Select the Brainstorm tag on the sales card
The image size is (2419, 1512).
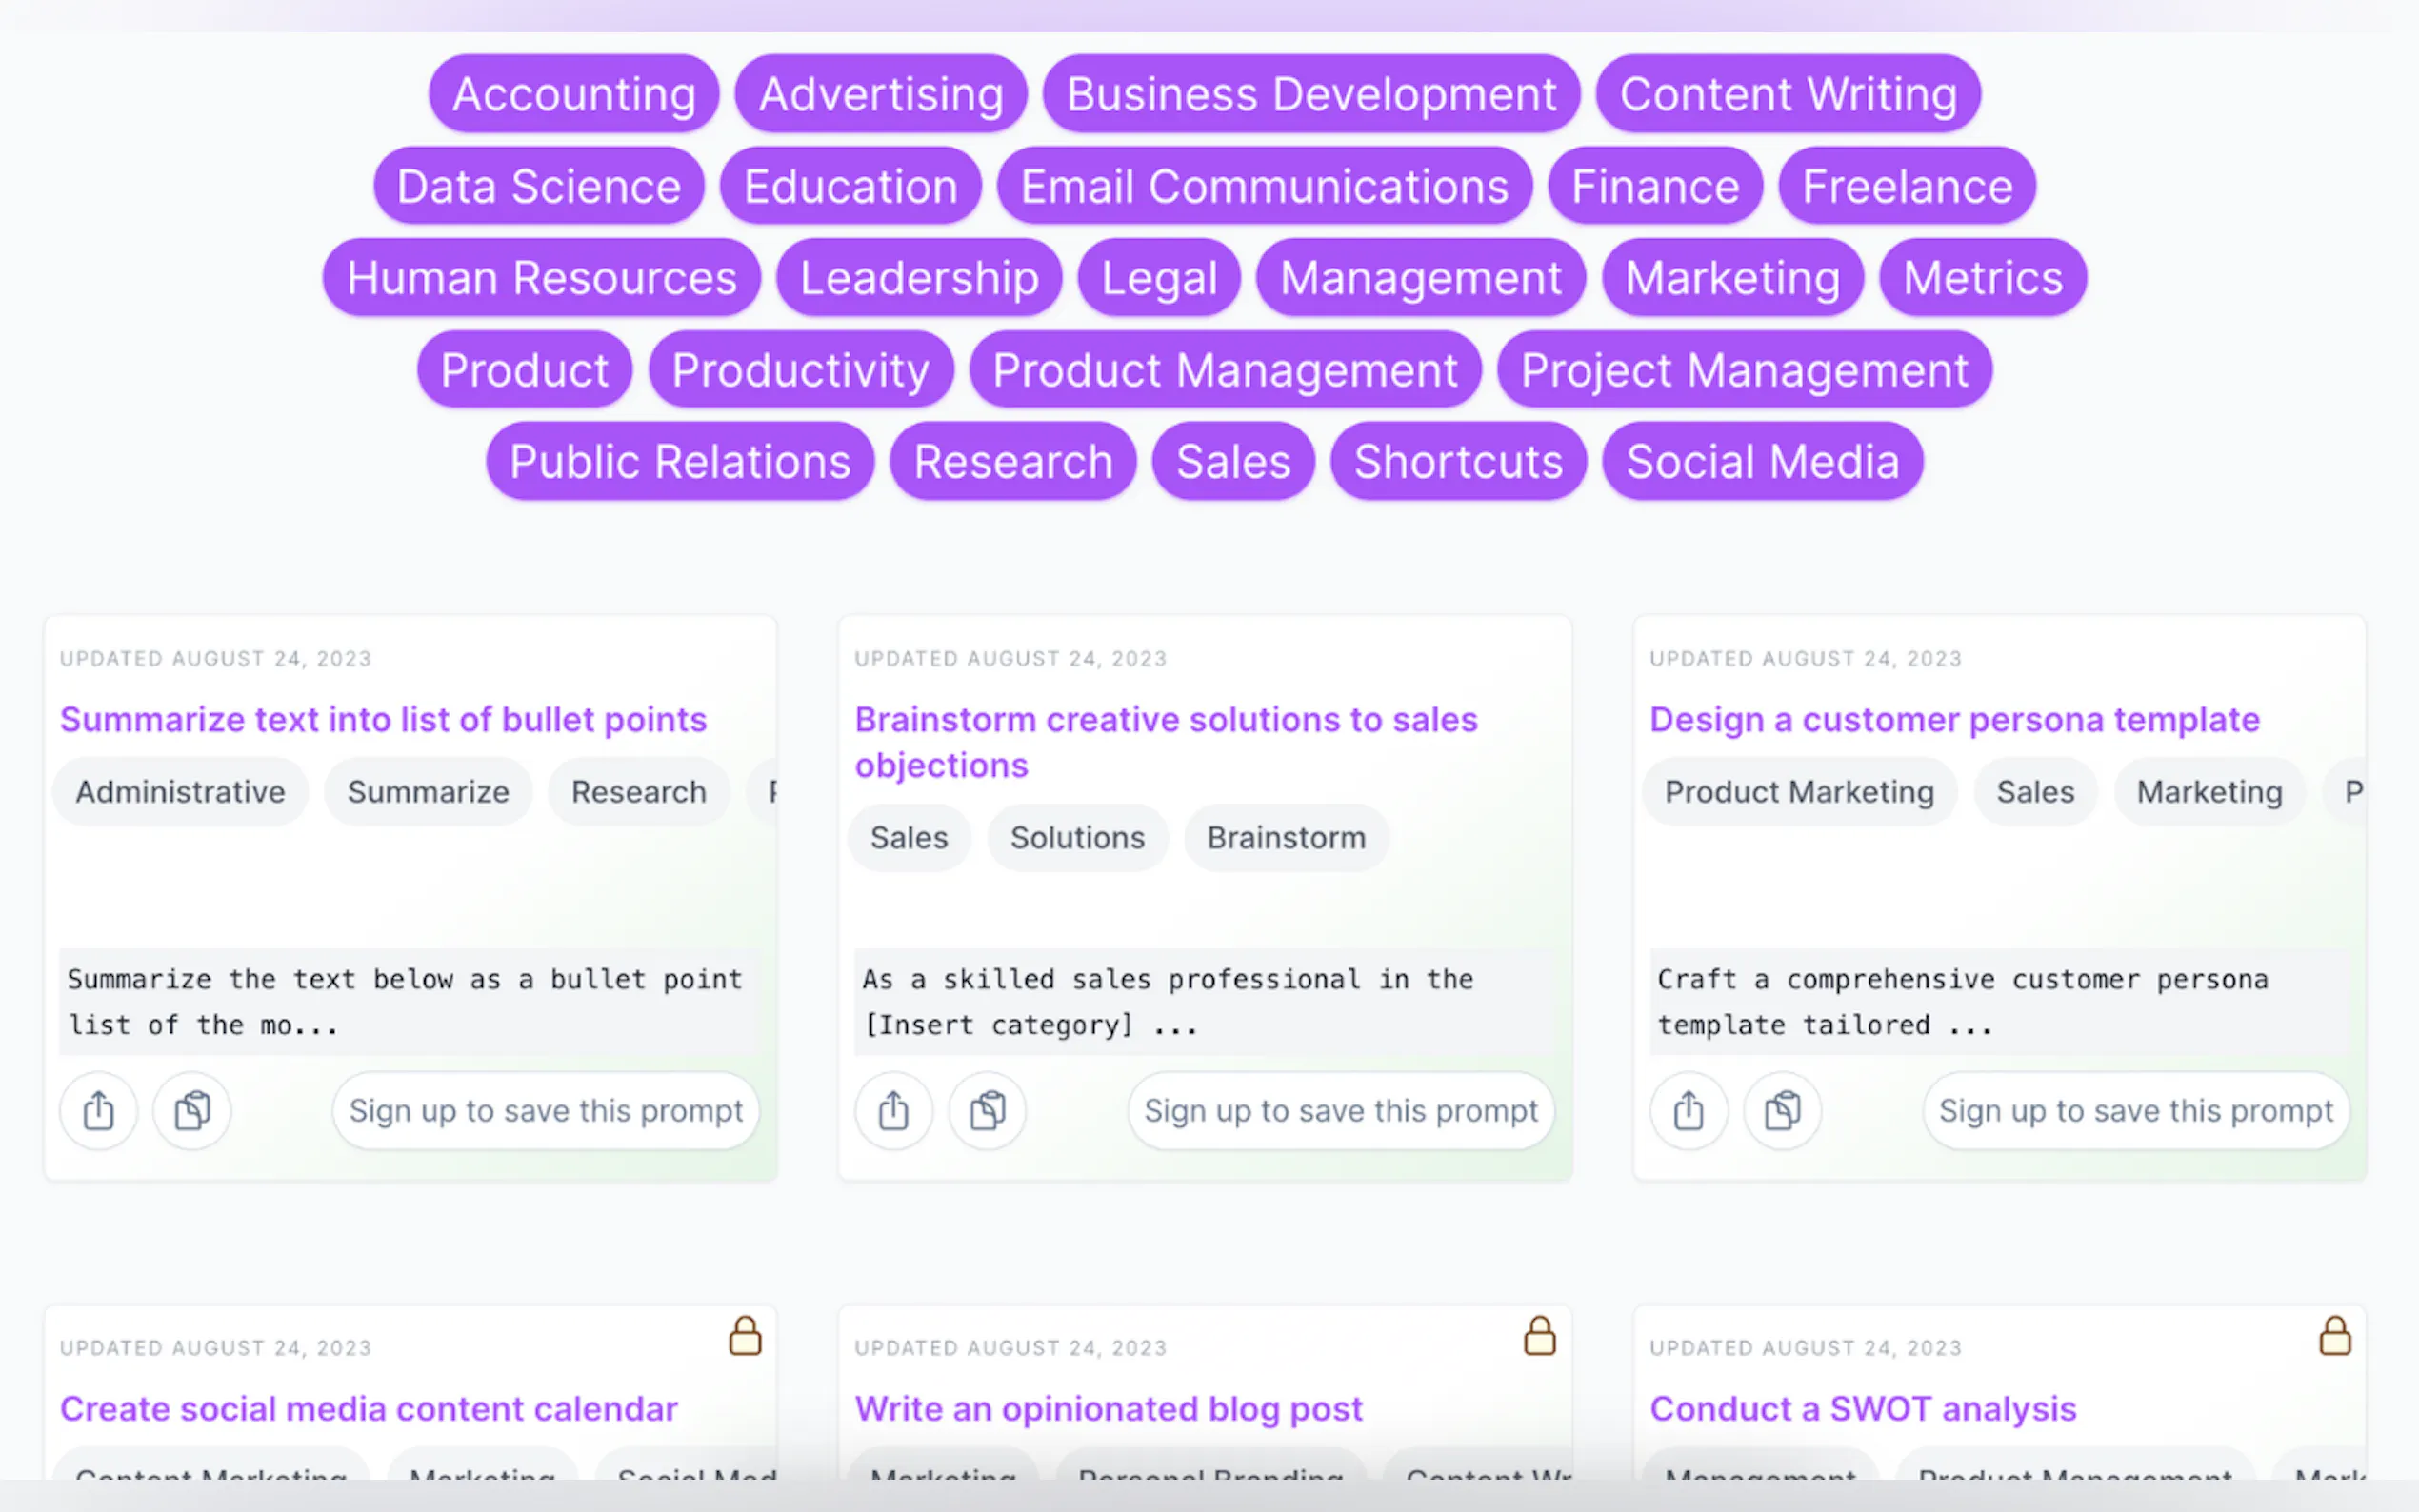coord(1285,838)
